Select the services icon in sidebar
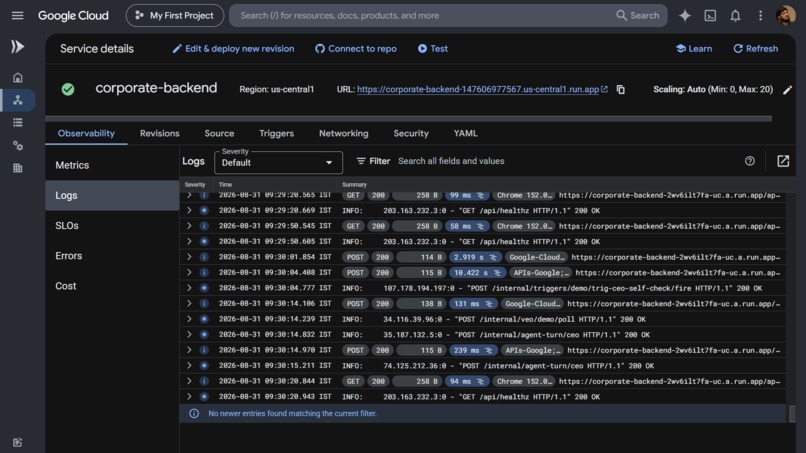806x453 pixels. coord(17,100)
